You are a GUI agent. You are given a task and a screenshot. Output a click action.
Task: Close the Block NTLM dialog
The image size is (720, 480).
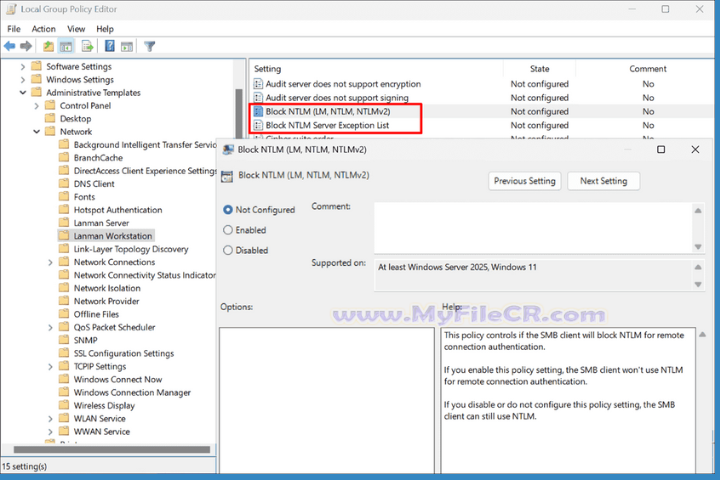[695, 149]
